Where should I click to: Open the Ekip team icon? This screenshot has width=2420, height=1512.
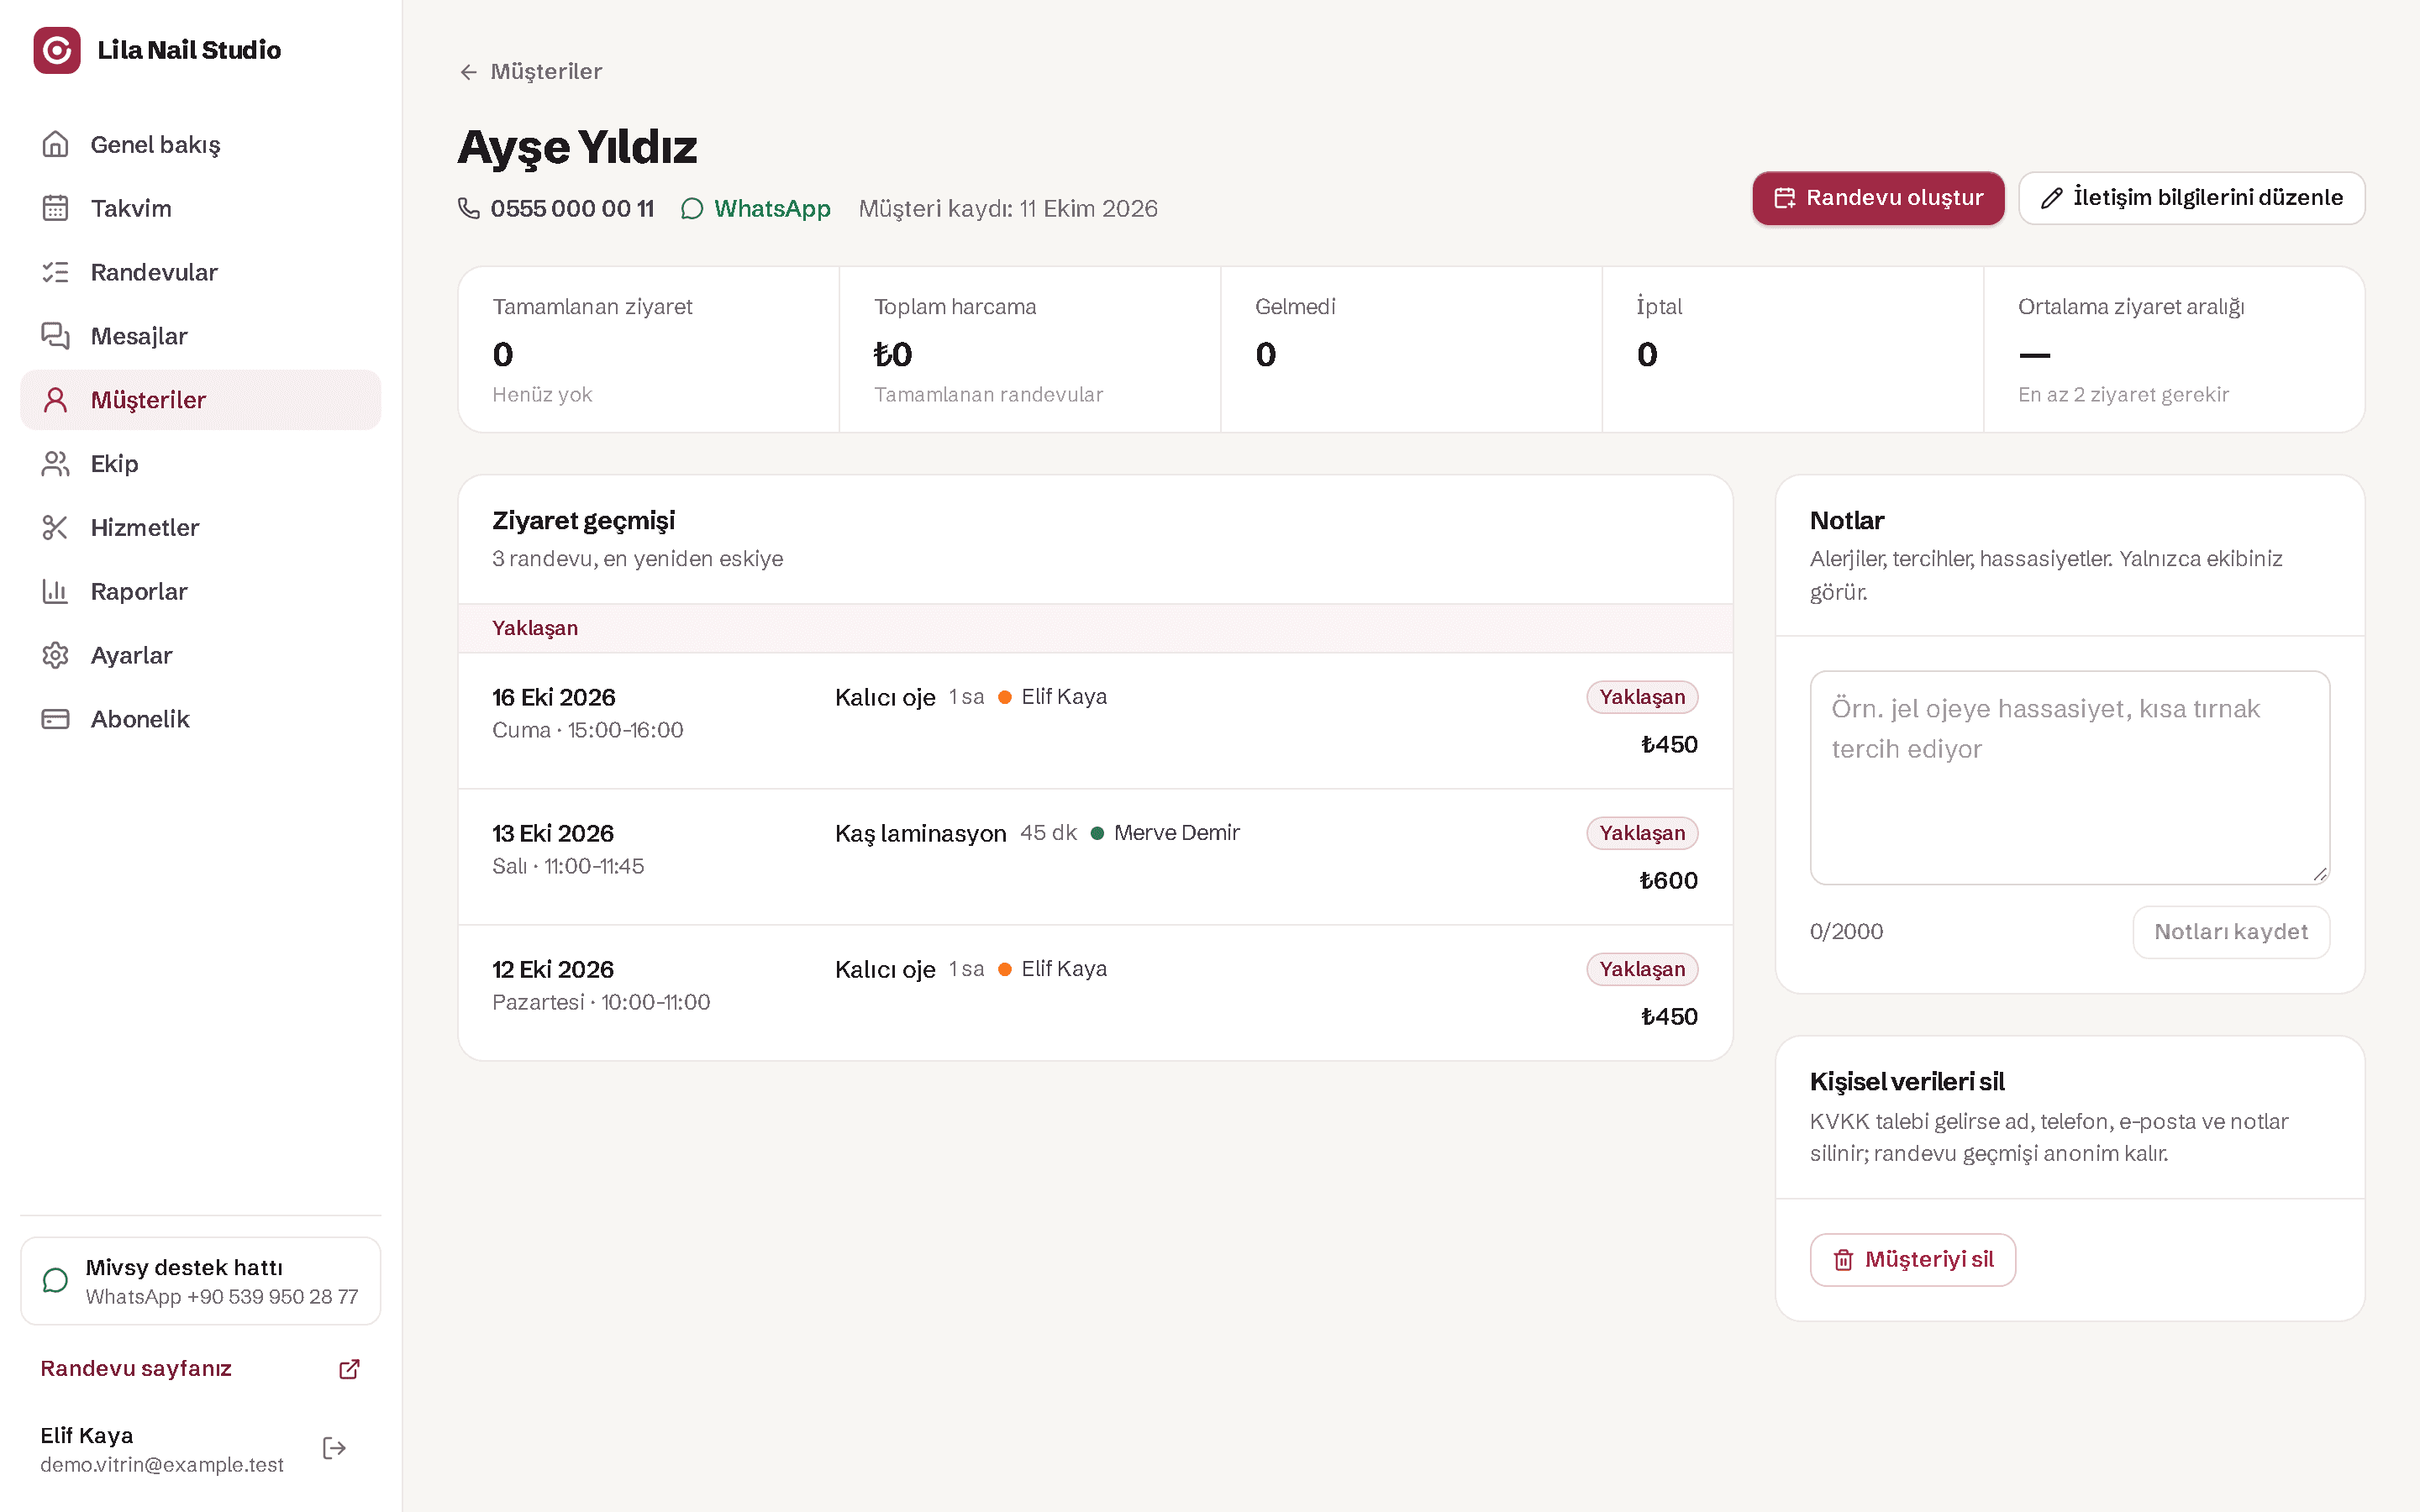[x=55, y=464]
